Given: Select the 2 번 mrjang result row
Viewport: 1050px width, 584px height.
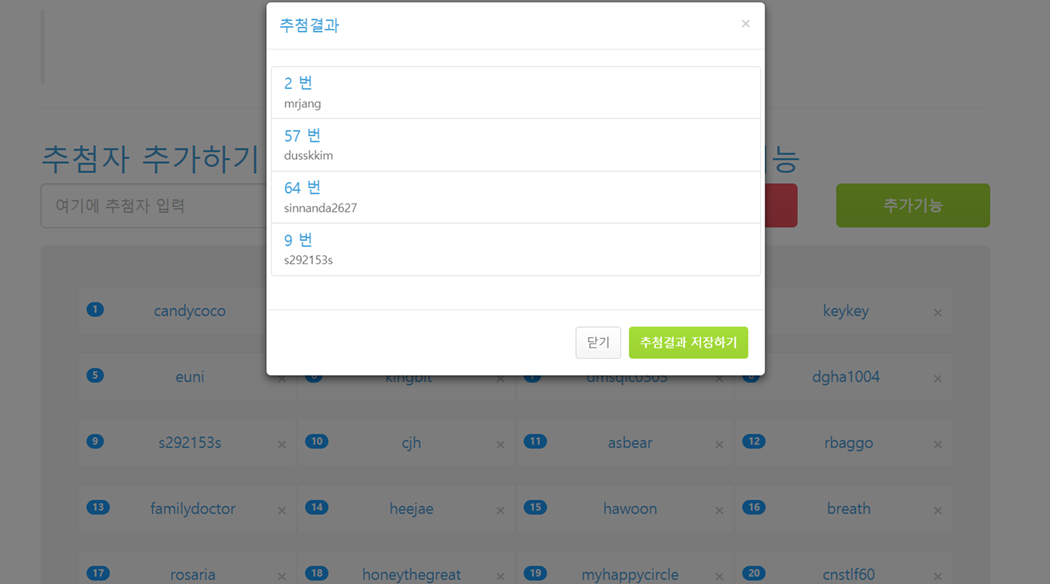Looking at the screenshot, I should [516, 92].
